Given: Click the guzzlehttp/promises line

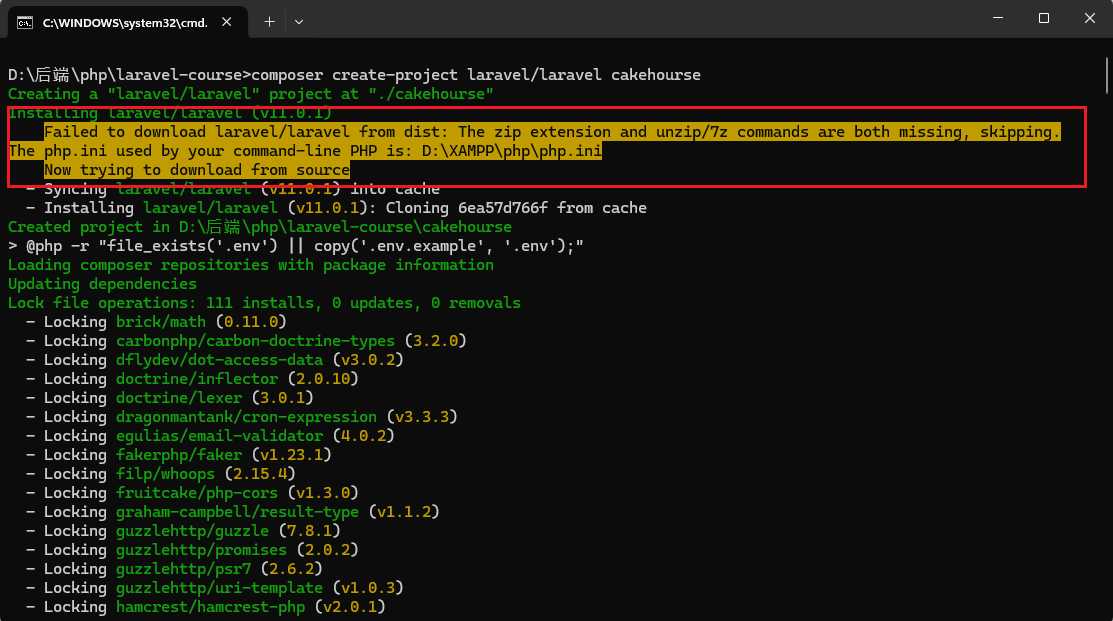Looking at the screenshot, I should click(192, 550).
